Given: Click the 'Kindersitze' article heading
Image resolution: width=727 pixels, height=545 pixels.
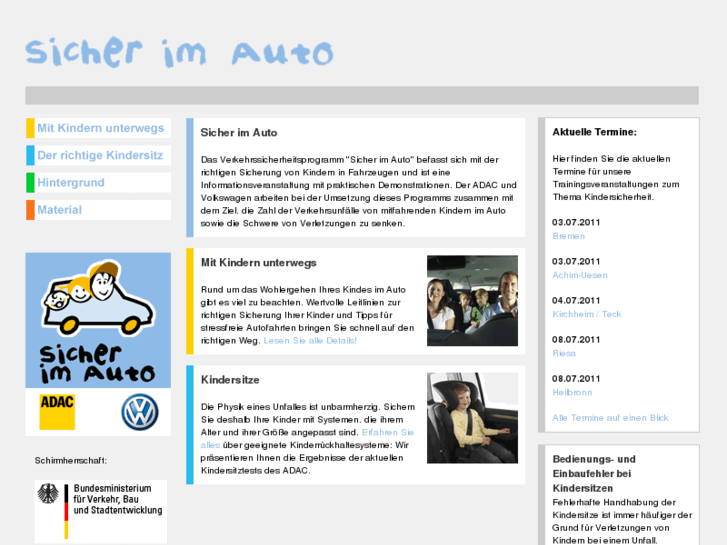Looking at the screenshot, I should [230, 380].
